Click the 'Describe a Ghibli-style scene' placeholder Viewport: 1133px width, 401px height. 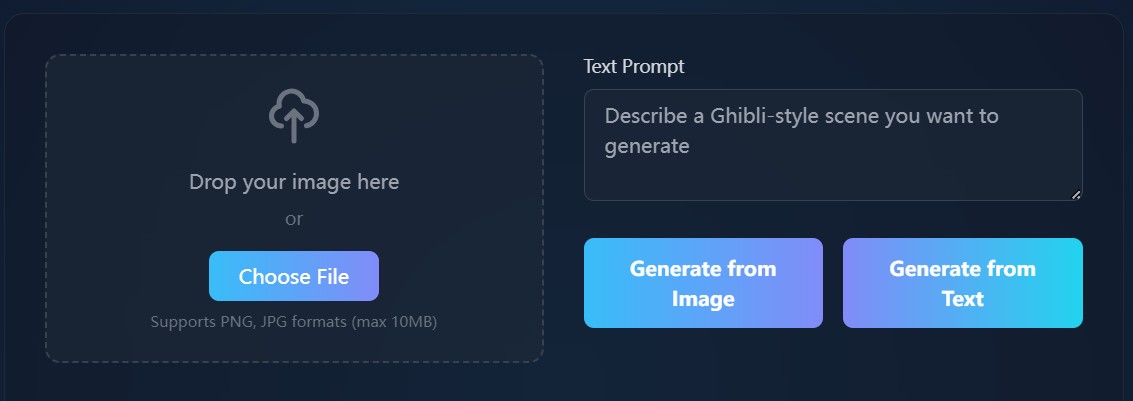pyautogui.click(x=802, y=131)
